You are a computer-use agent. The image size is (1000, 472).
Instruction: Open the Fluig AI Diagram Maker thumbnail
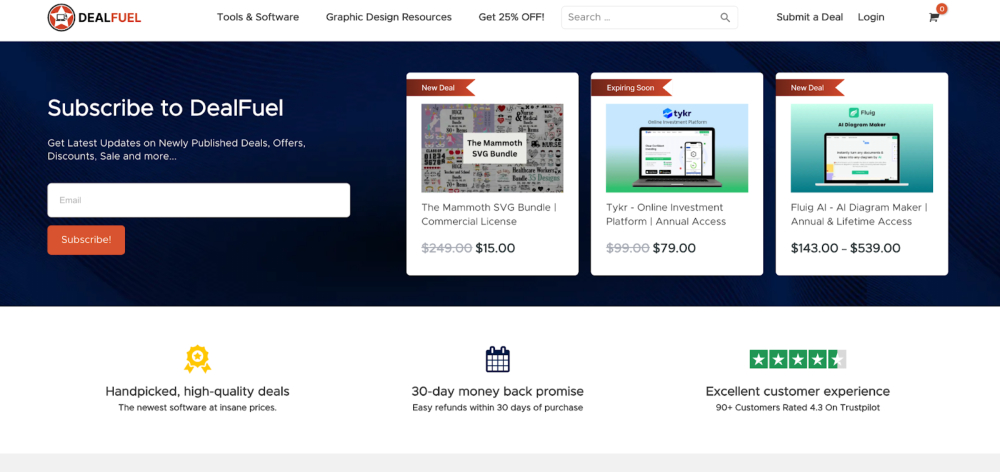click(x=862, y=148)
